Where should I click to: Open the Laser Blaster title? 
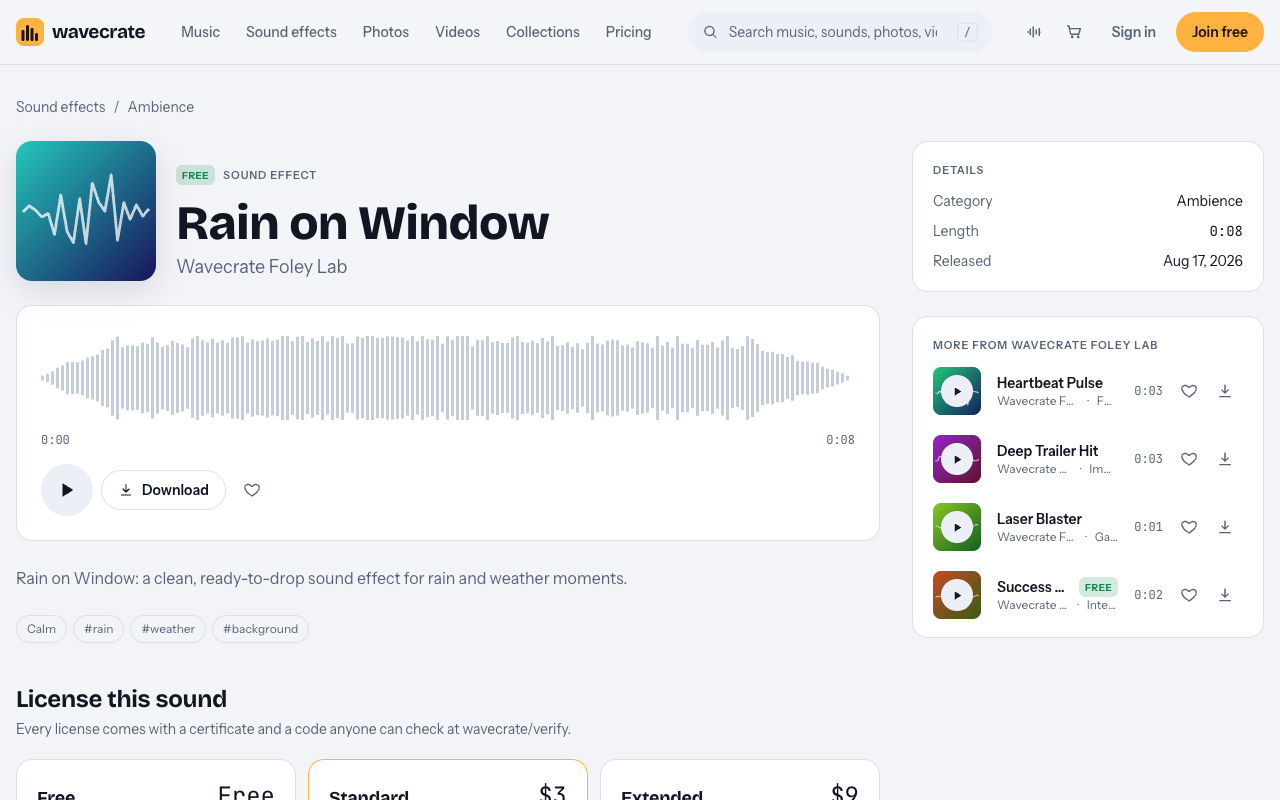1039,519
